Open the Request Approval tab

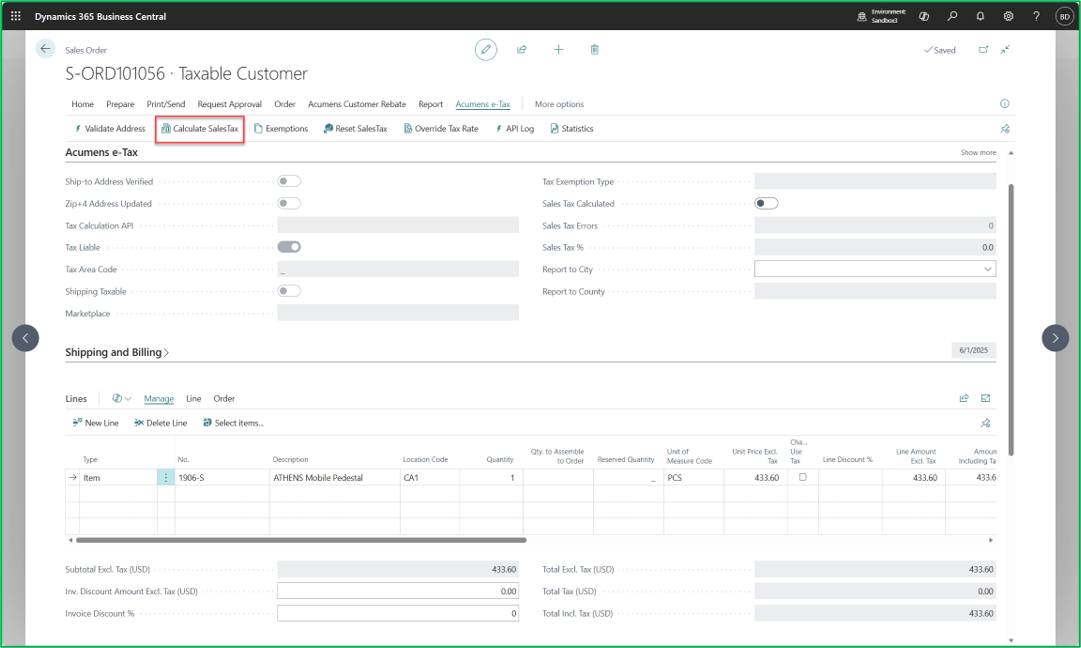[230, 104]
